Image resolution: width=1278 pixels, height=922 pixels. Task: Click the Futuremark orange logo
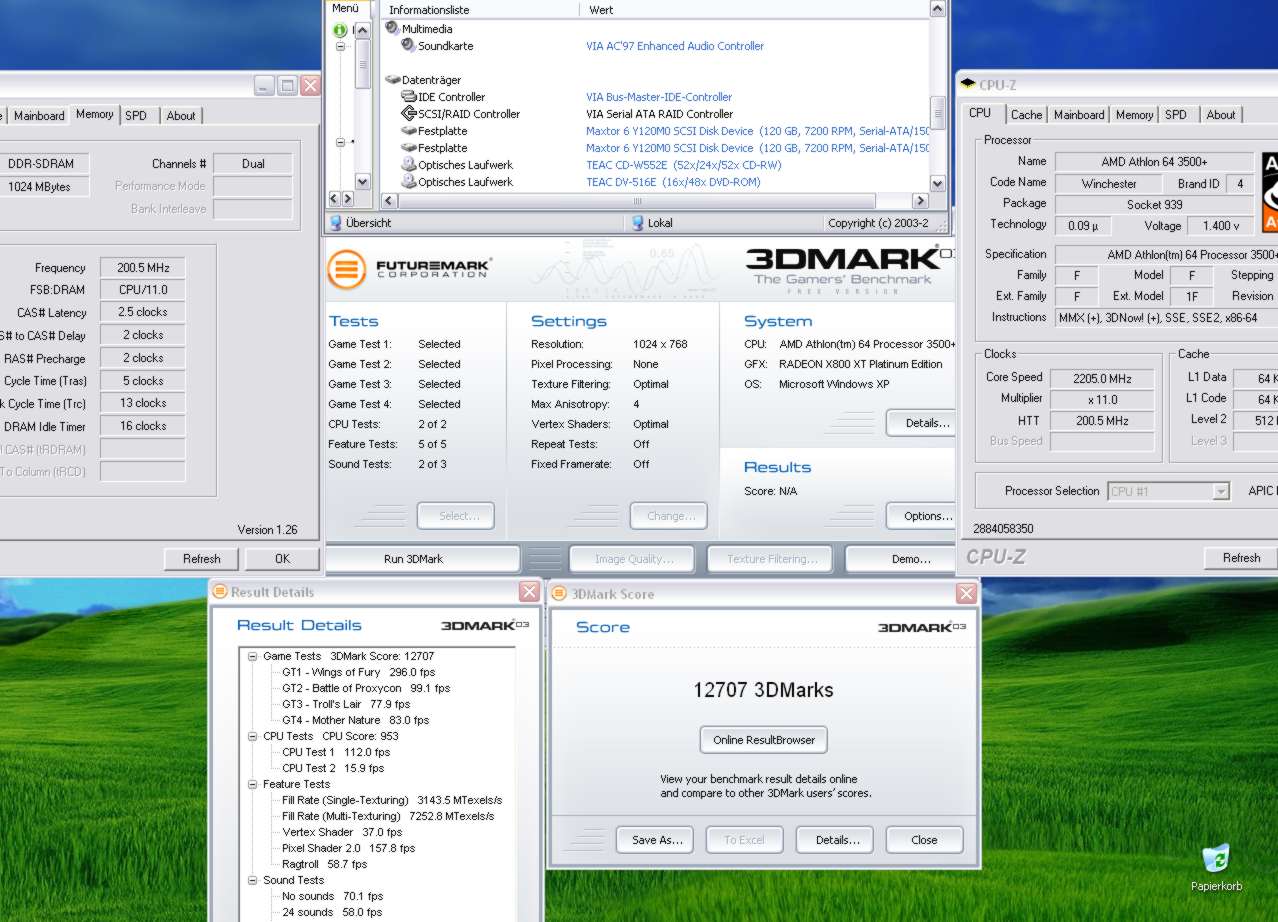pos(346,269)
